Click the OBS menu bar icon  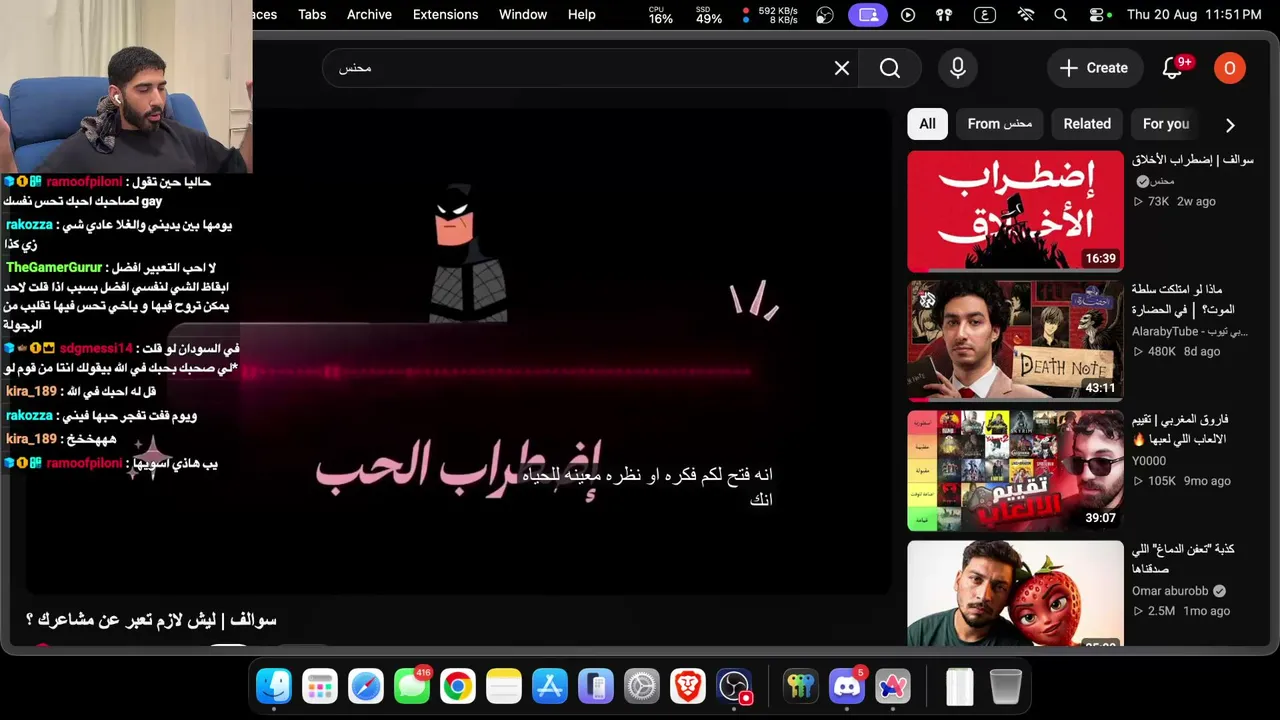coord(825,15)
